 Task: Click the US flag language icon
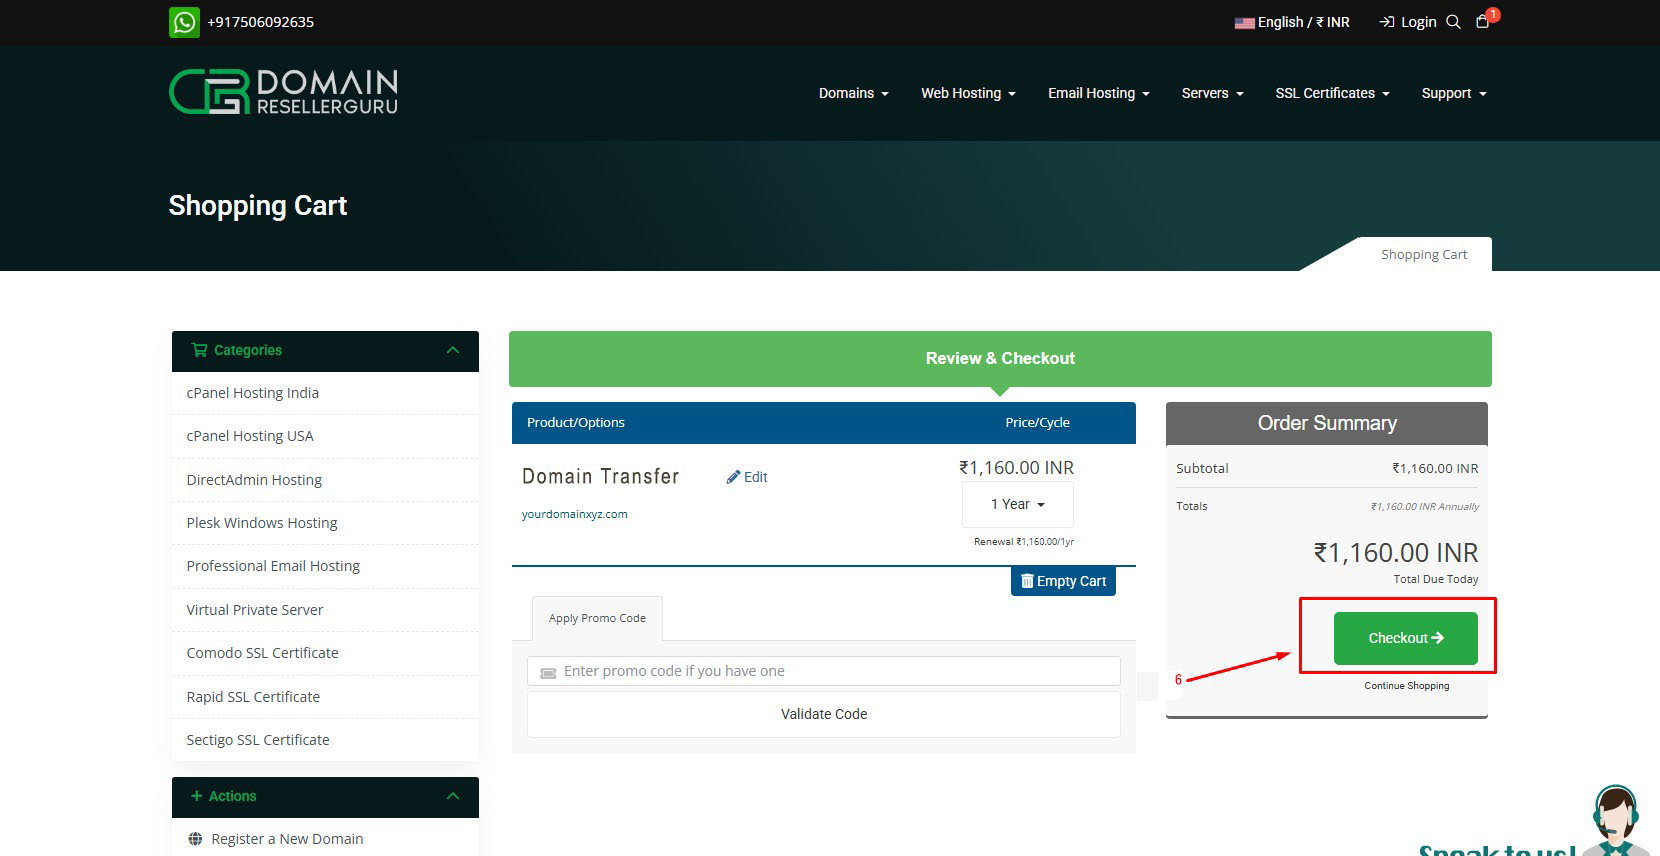coord(1244,23)
